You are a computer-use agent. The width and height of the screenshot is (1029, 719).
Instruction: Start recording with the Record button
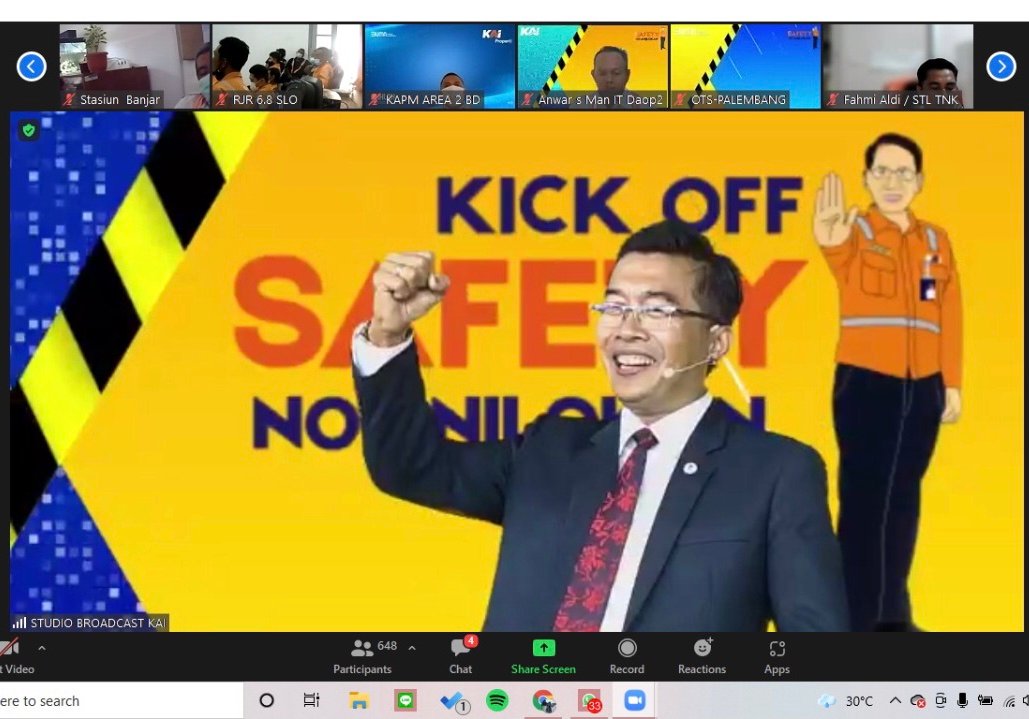[627, 655]
